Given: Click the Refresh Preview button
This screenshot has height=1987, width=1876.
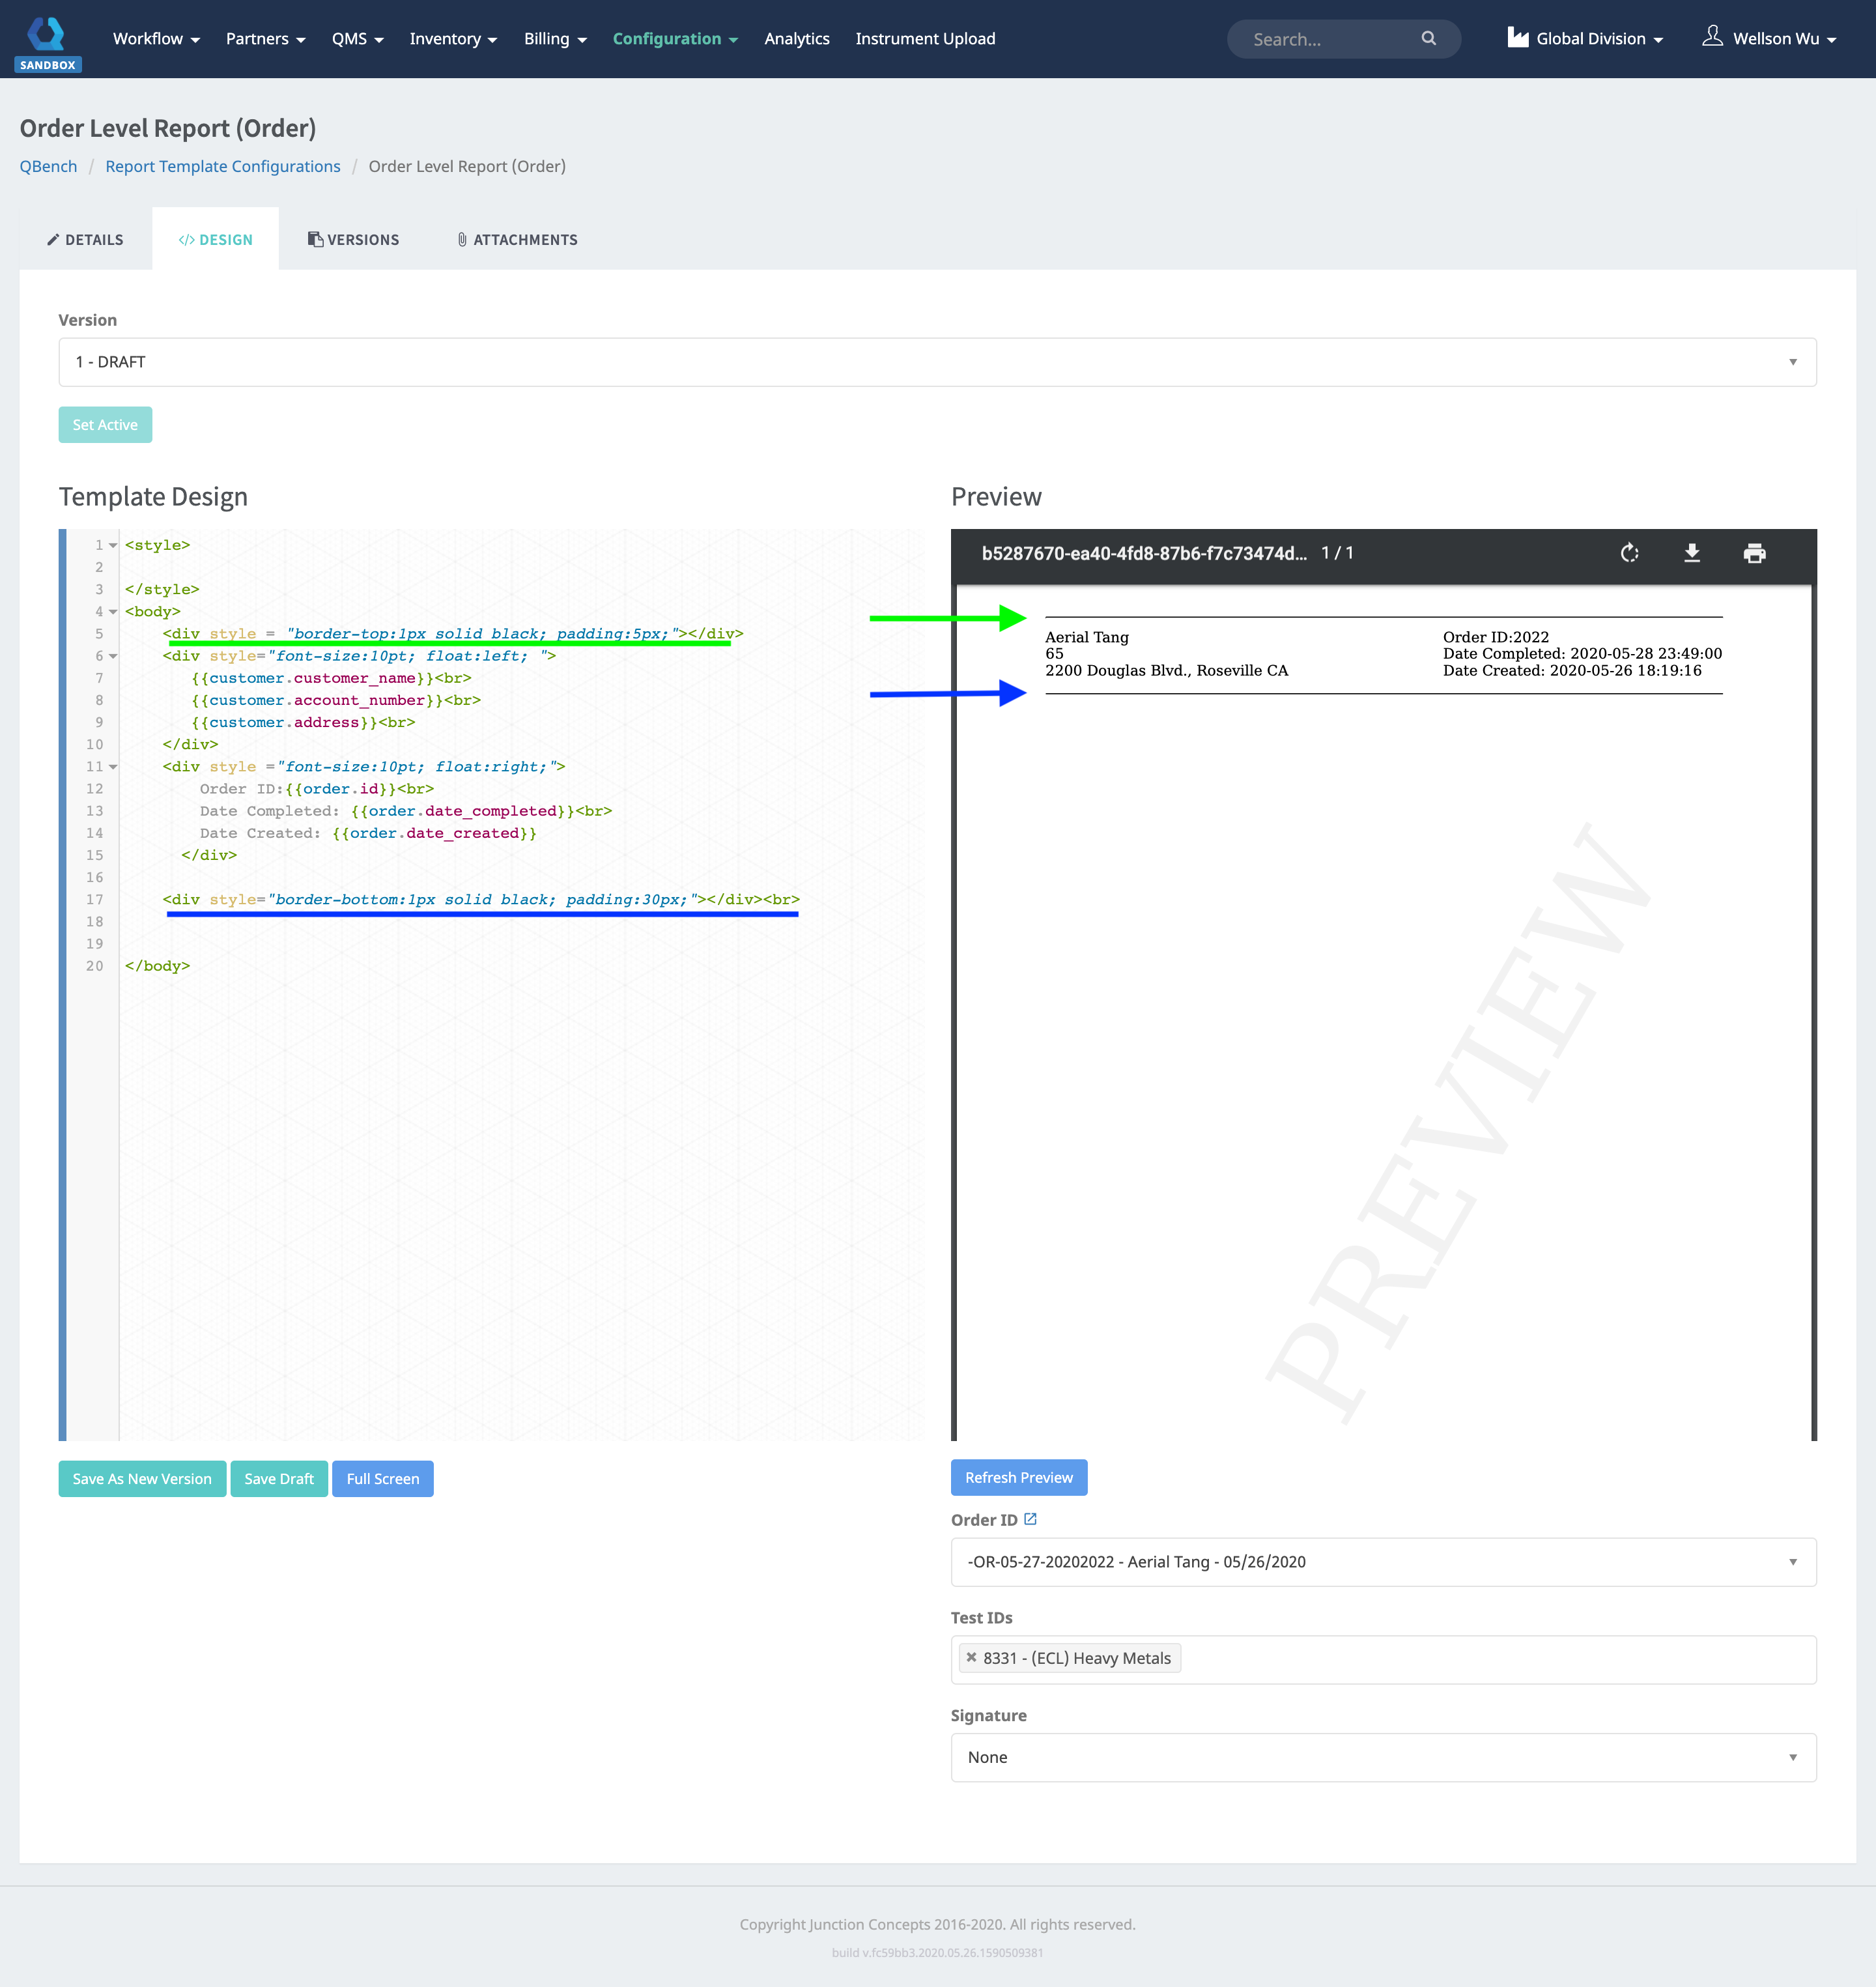Looking at the screenshot, I should (1019, 1477).
